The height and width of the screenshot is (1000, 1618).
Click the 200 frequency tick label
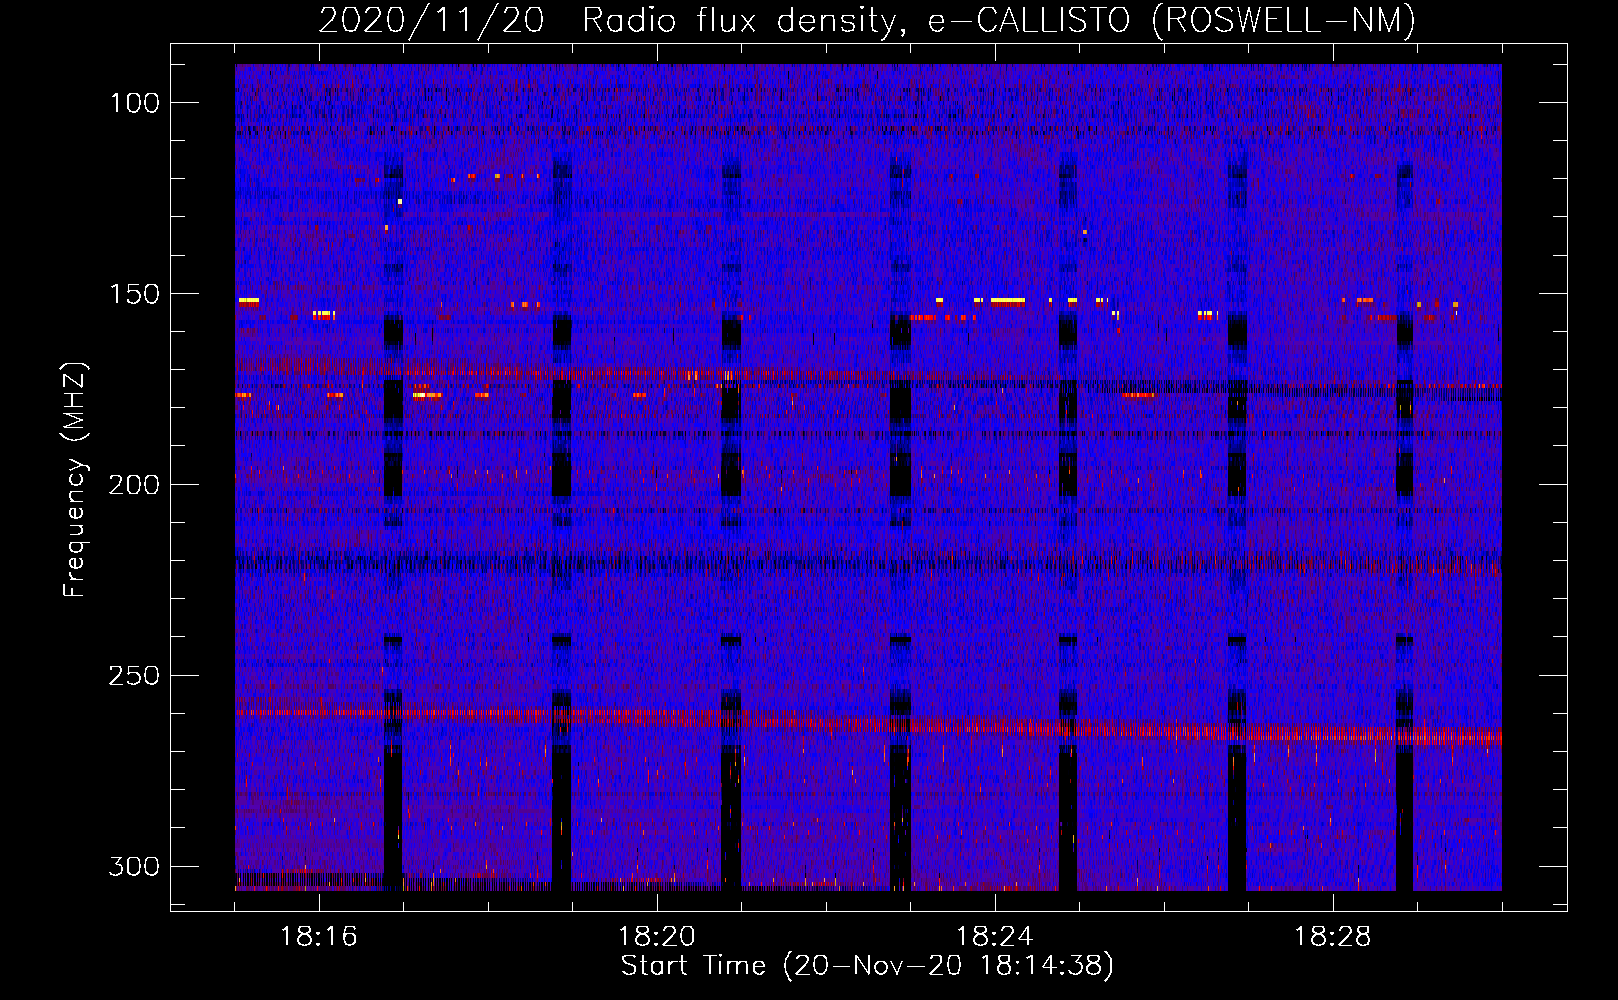click(x=134, y=485)
